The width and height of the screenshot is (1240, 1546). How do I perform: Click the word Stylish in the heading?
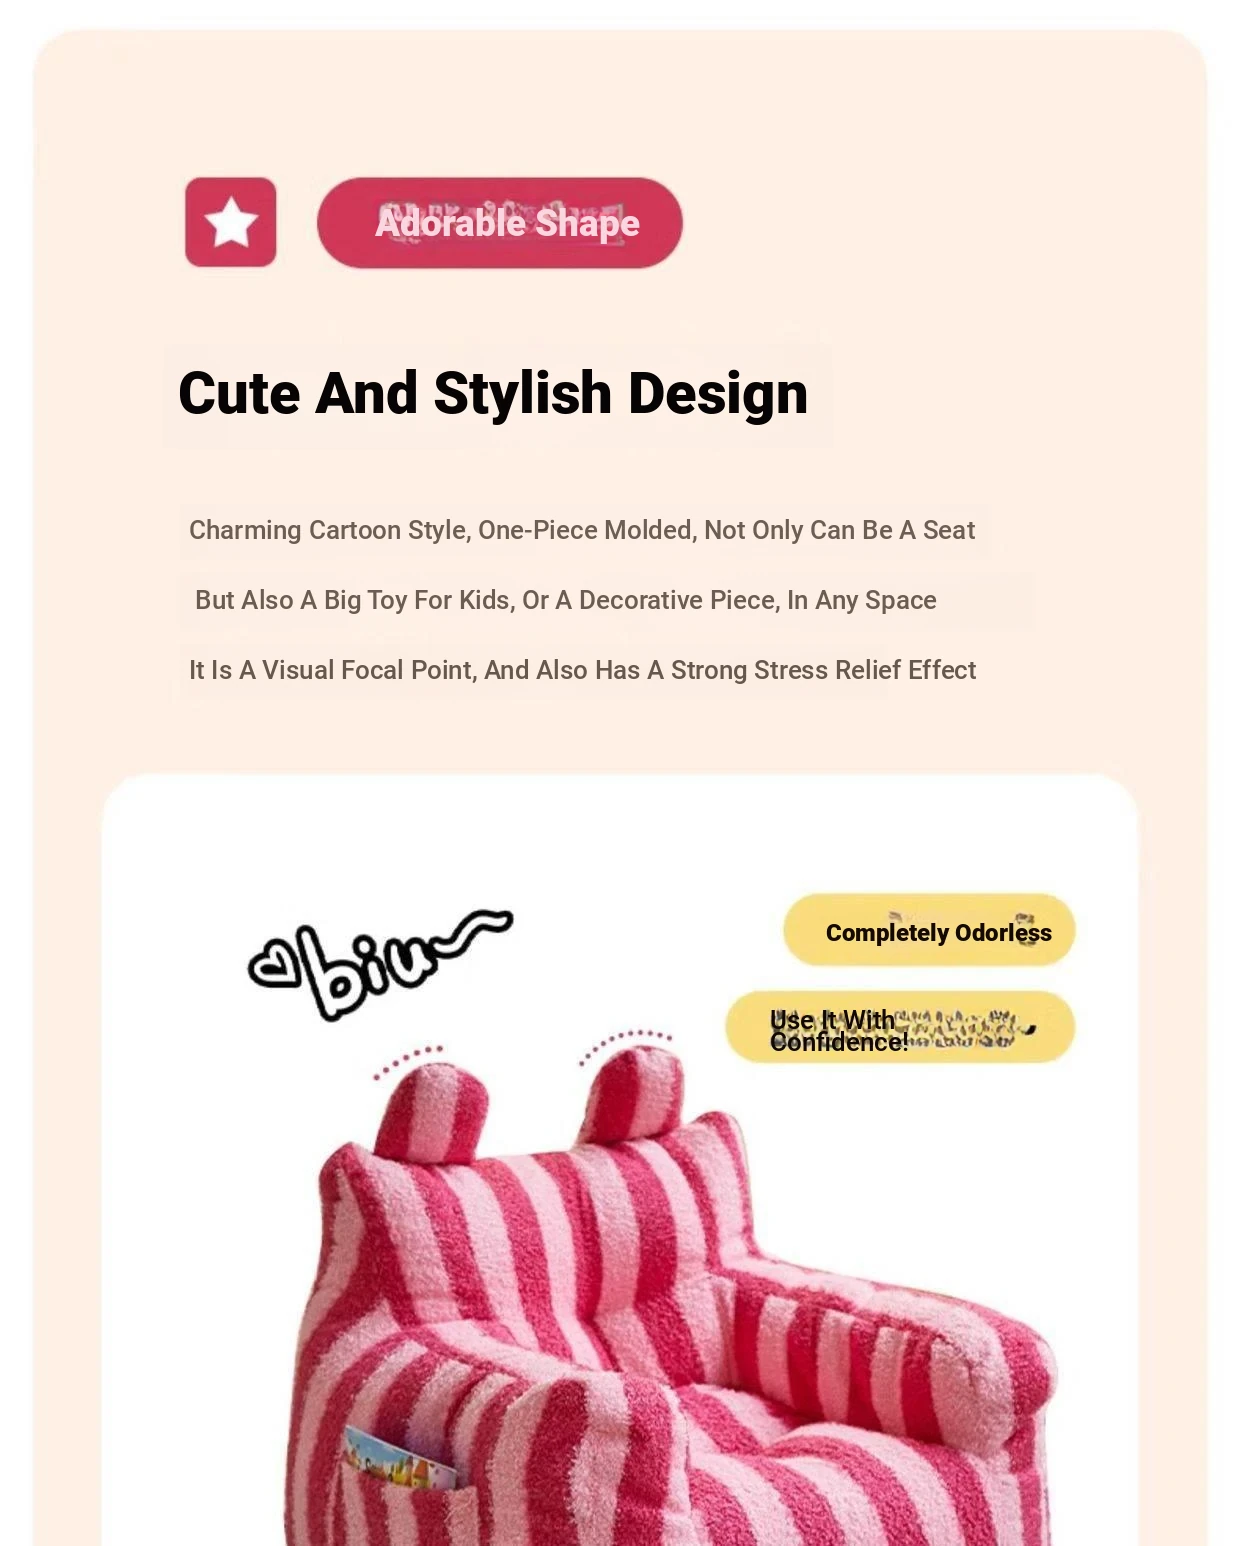(522, 393)
